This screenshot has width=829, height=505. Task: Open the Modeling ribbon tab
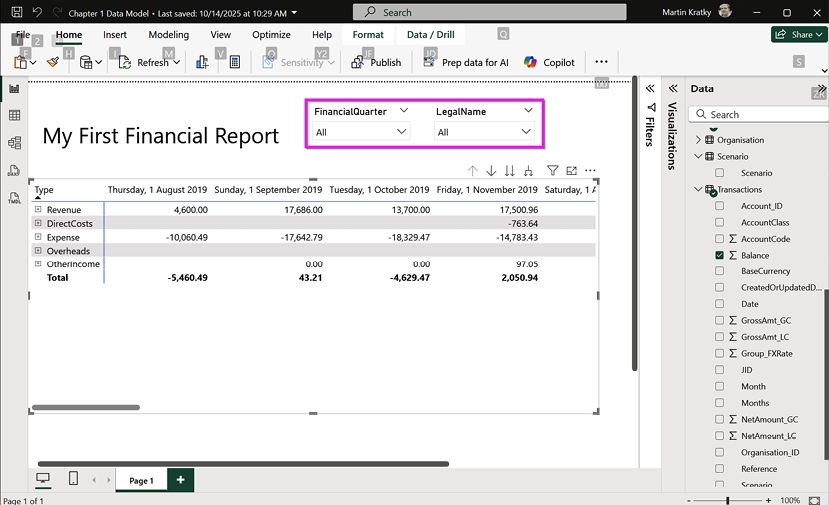coord(168,35)
